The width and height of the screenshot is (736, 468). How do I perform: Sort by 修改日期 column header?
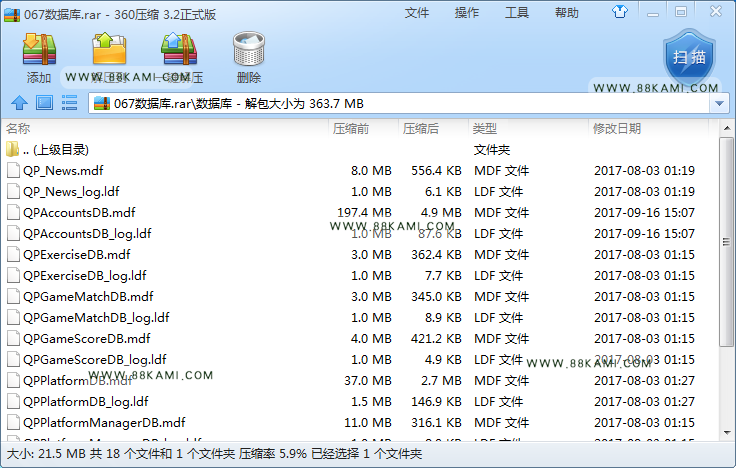click(x=617, y=129)
